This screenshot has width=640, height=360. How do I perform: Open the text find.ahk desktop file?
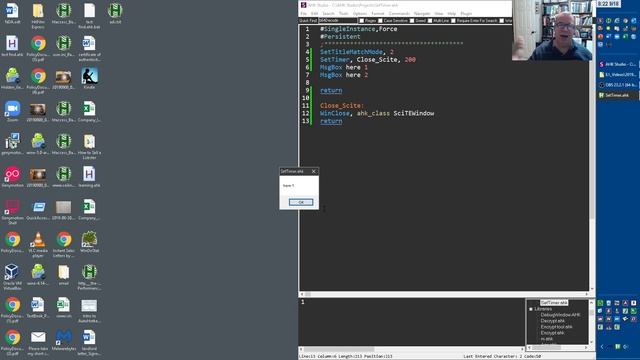pos(12,46)
